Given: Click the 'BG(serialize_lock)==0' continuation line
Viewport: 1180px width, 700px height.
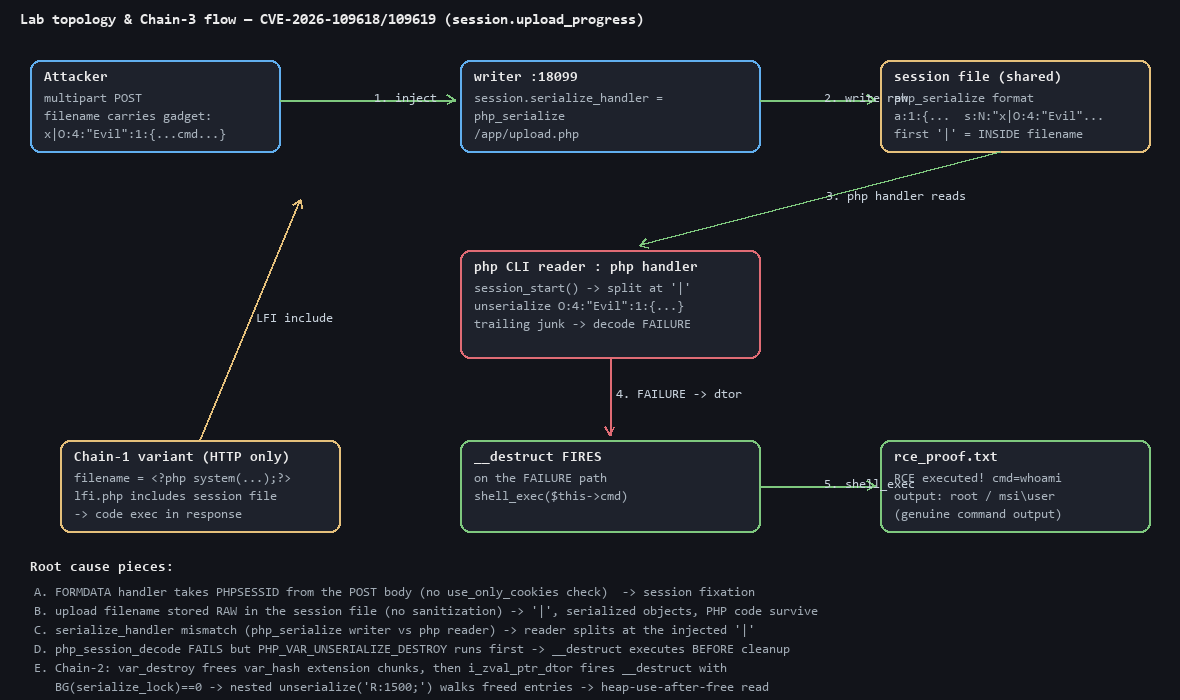Looking at the screenshot, I should (412, 686).
